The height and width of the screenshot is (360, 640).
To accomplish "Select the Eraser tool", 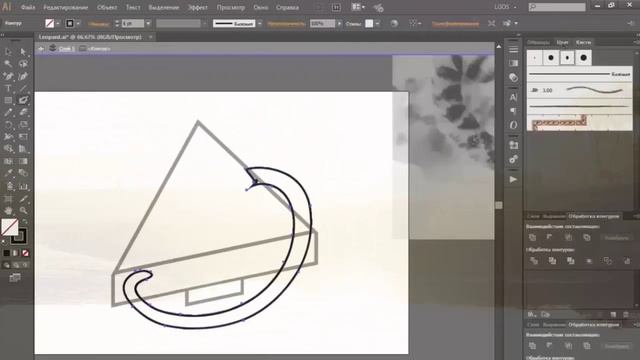I will point(23,113).
